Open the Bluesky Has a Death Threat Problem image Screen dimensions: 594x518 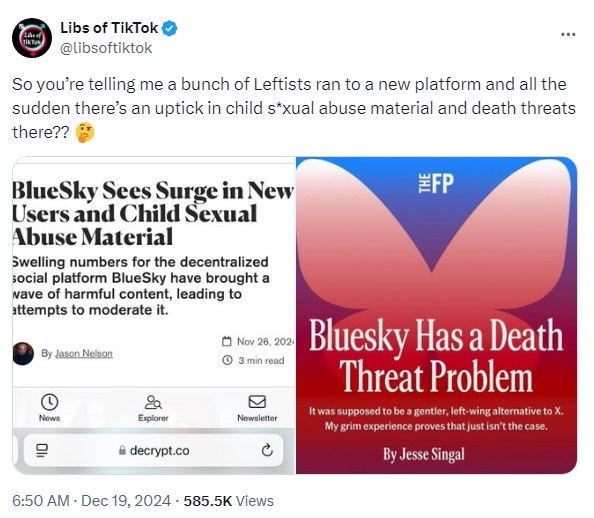tap(436, 315)
